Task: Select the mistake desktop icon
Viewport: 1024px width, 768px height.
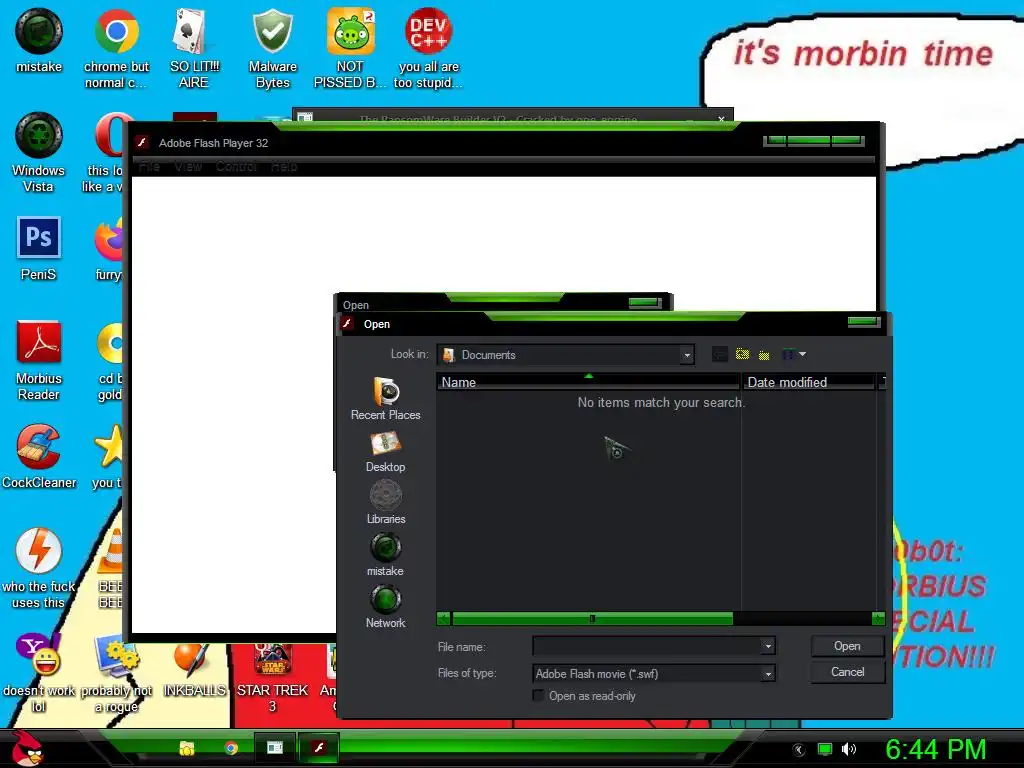Action: [x=39, y=40]
